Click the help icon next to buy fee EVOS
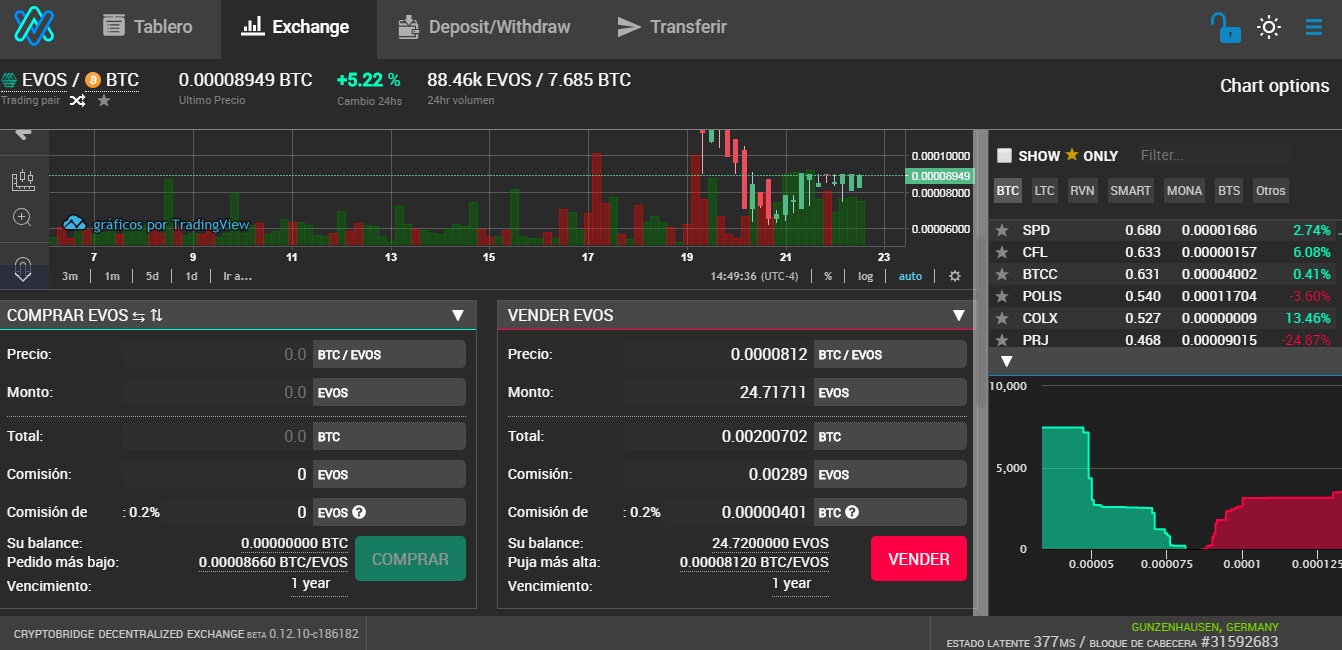1342x650 pixels. pyautogui.click(x=359, y=512)
